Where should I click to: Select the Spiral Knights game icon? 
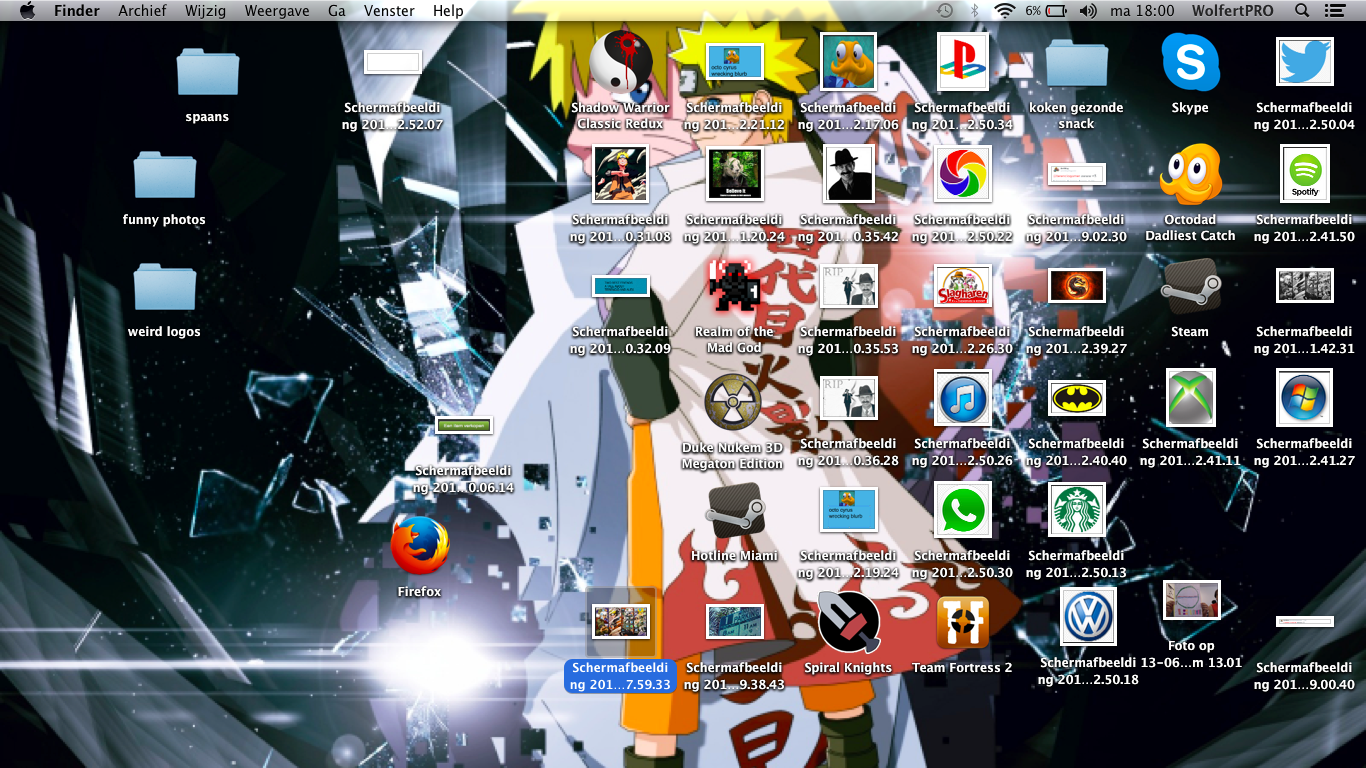[x=848, y=622]
